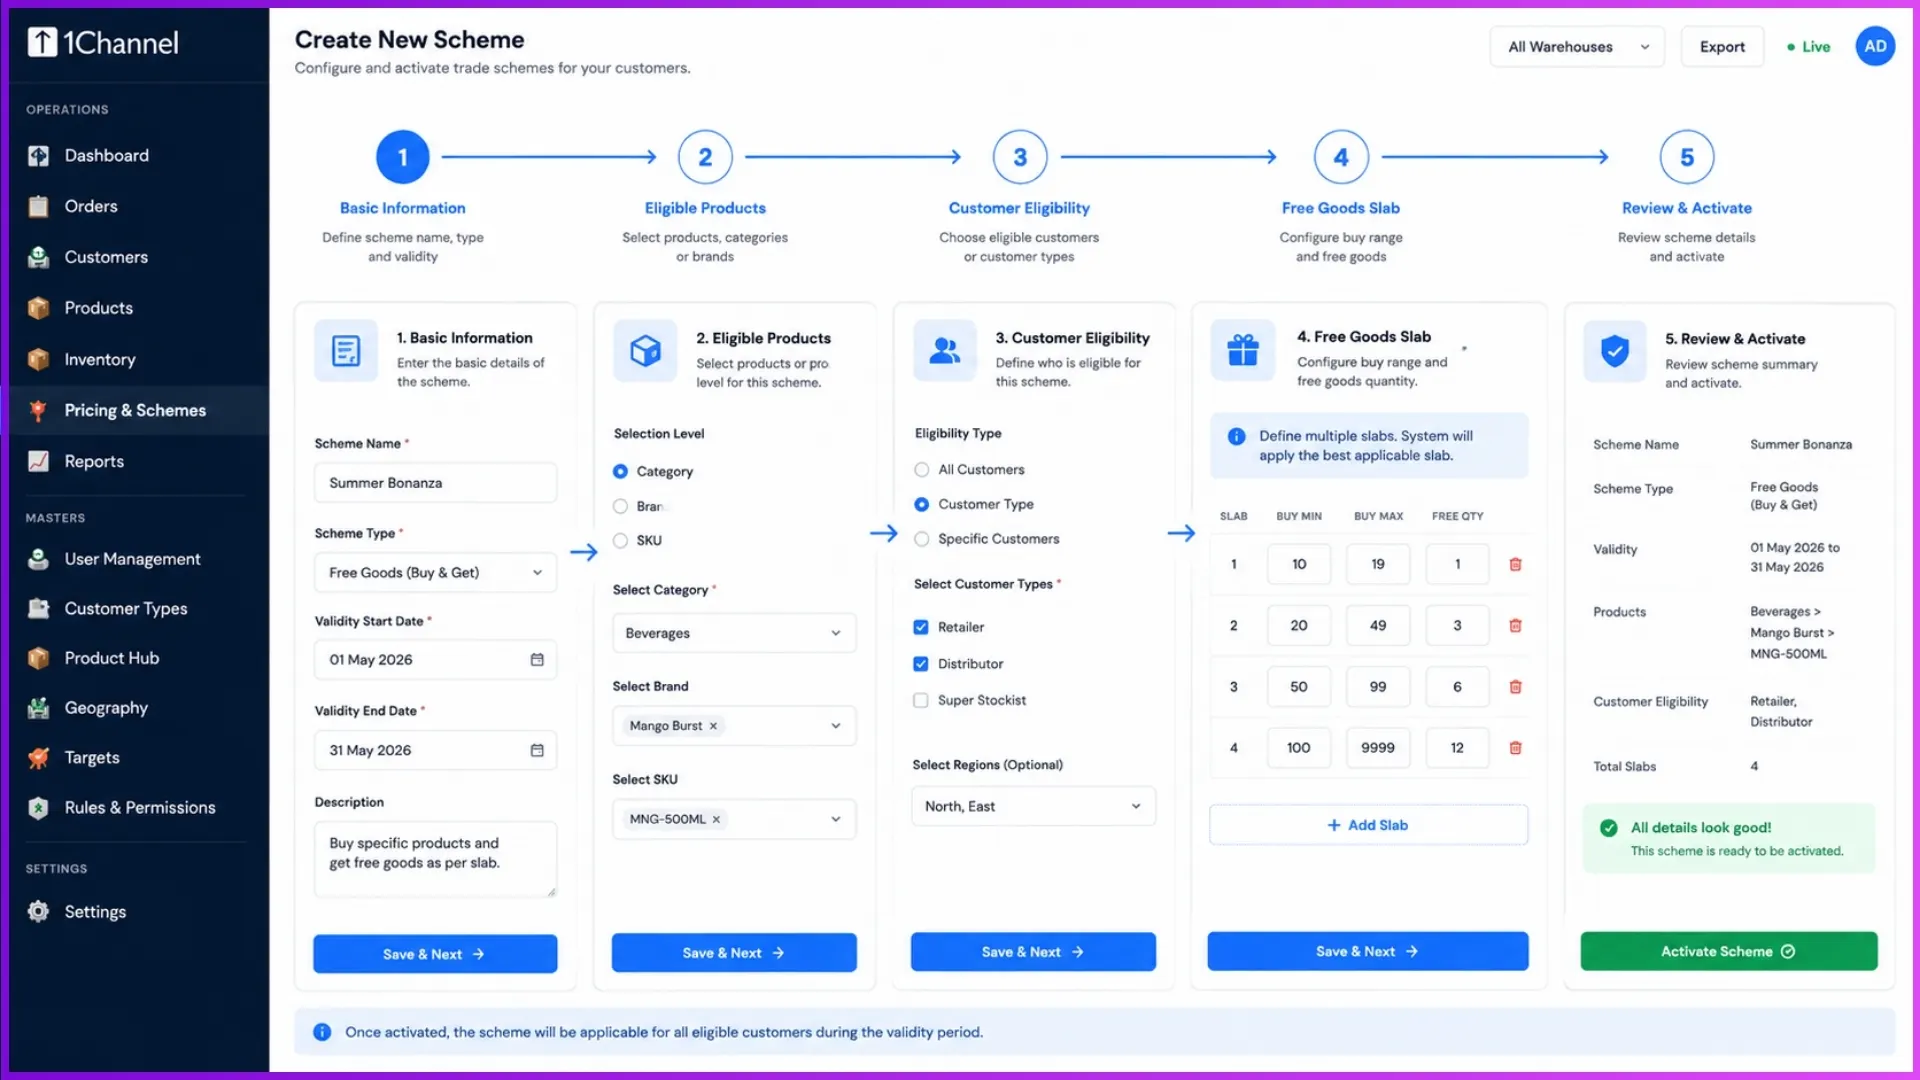The image size is (1920, 1080).
Task: Select step 1 Basic Information circle
Action: (x=403, y=157)
